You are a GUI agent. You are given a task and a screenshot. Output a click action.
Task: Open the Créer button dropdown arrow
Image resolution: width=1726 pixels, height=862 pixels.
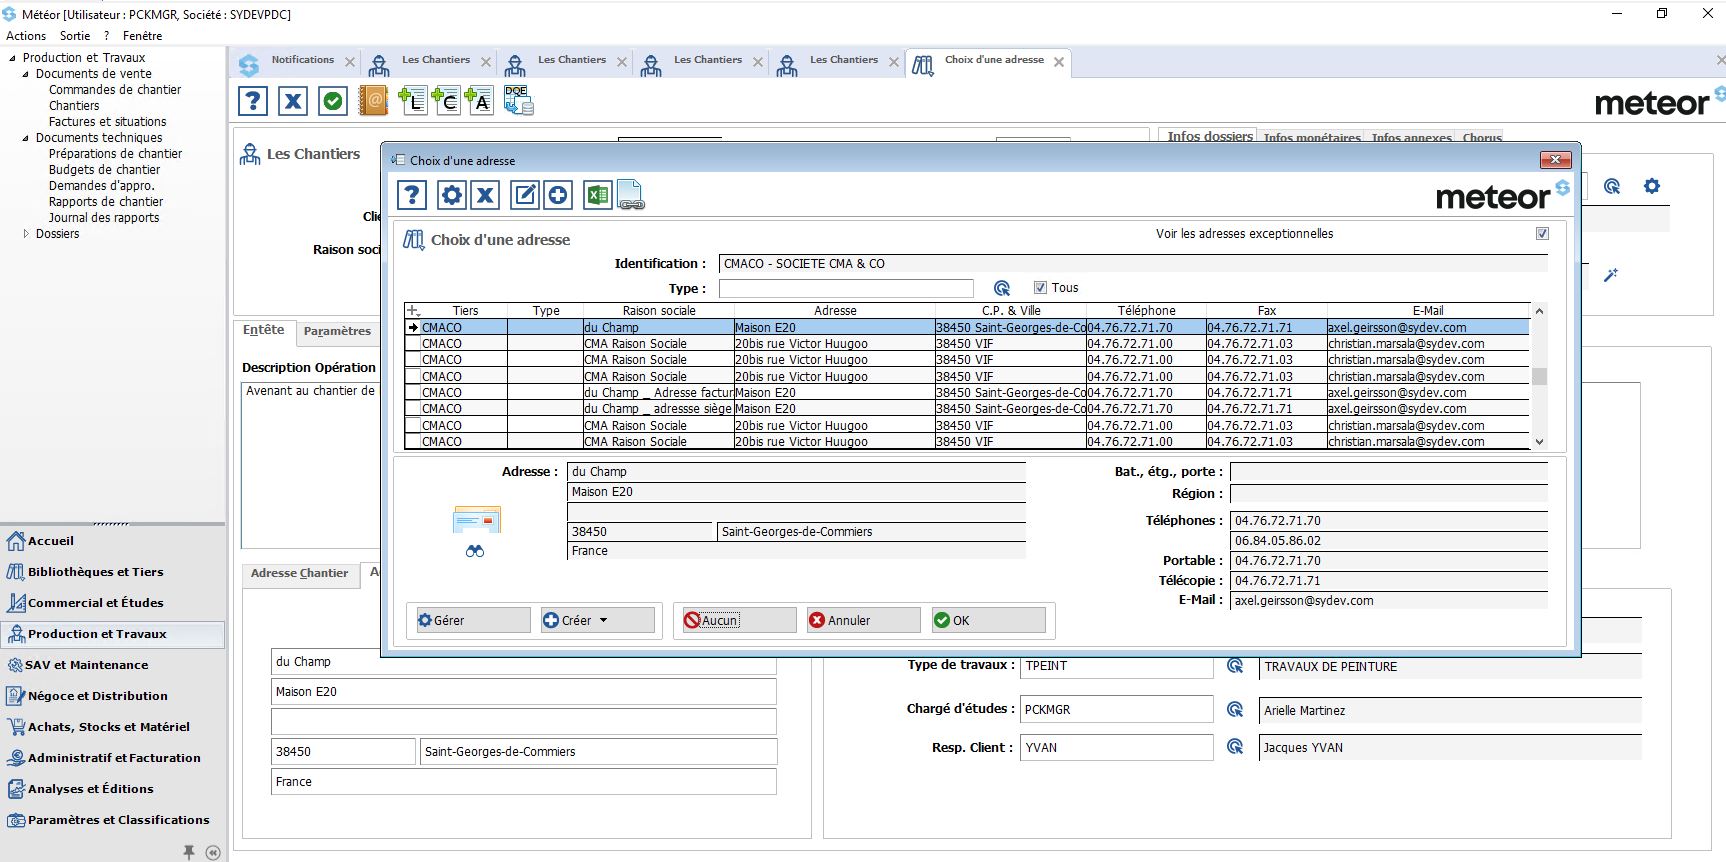tap(603, 620)
